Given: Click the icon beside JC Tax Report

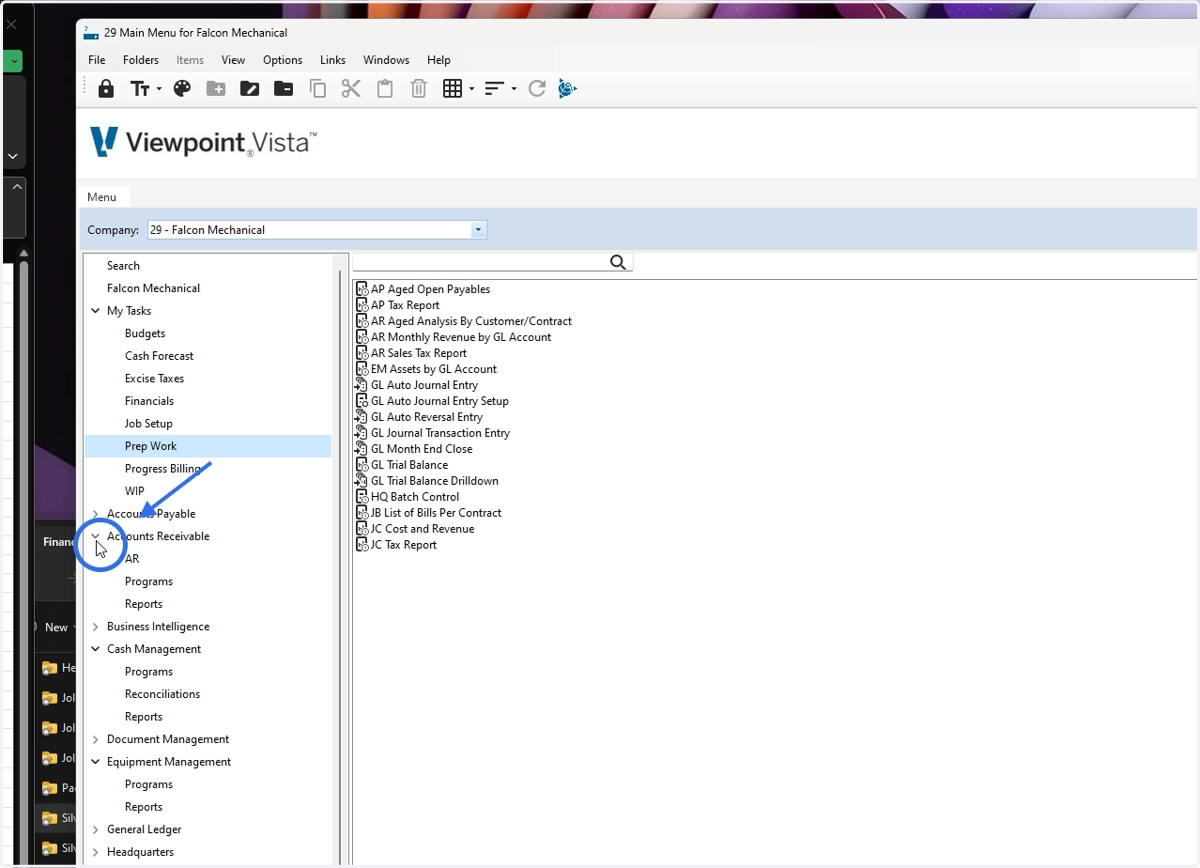Looking at the screenshot, I should pos(362,545).
